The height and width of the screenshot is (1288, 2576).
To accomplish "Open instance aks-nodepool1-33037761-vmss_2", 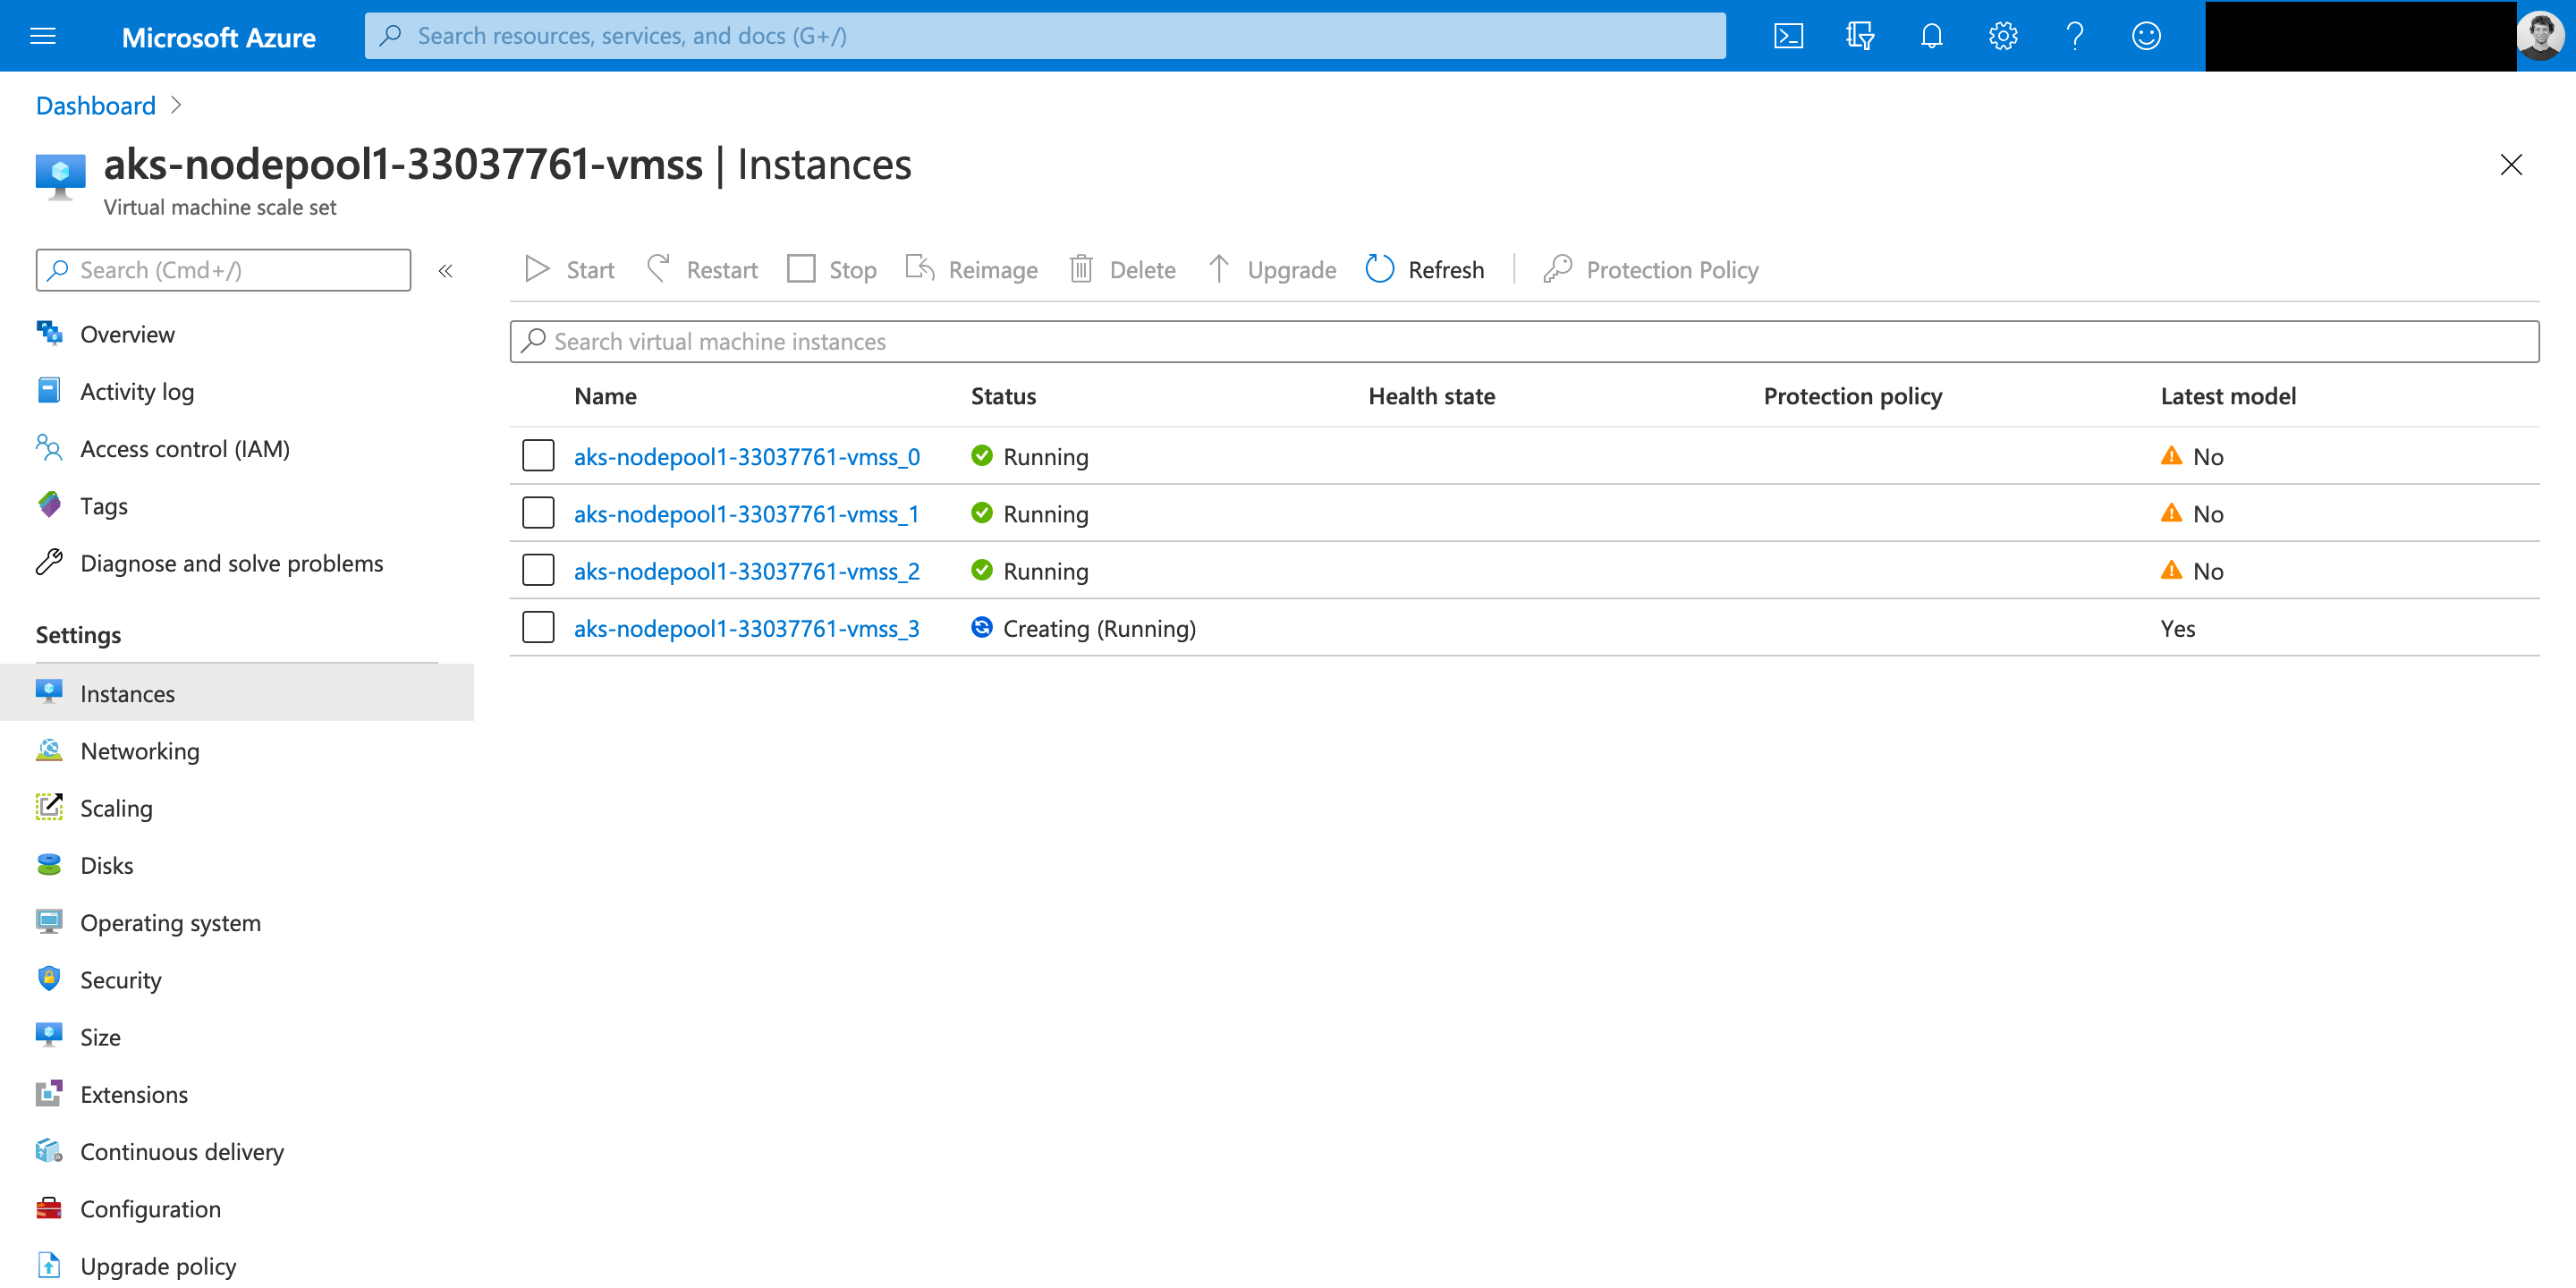I will pos(746,570).
